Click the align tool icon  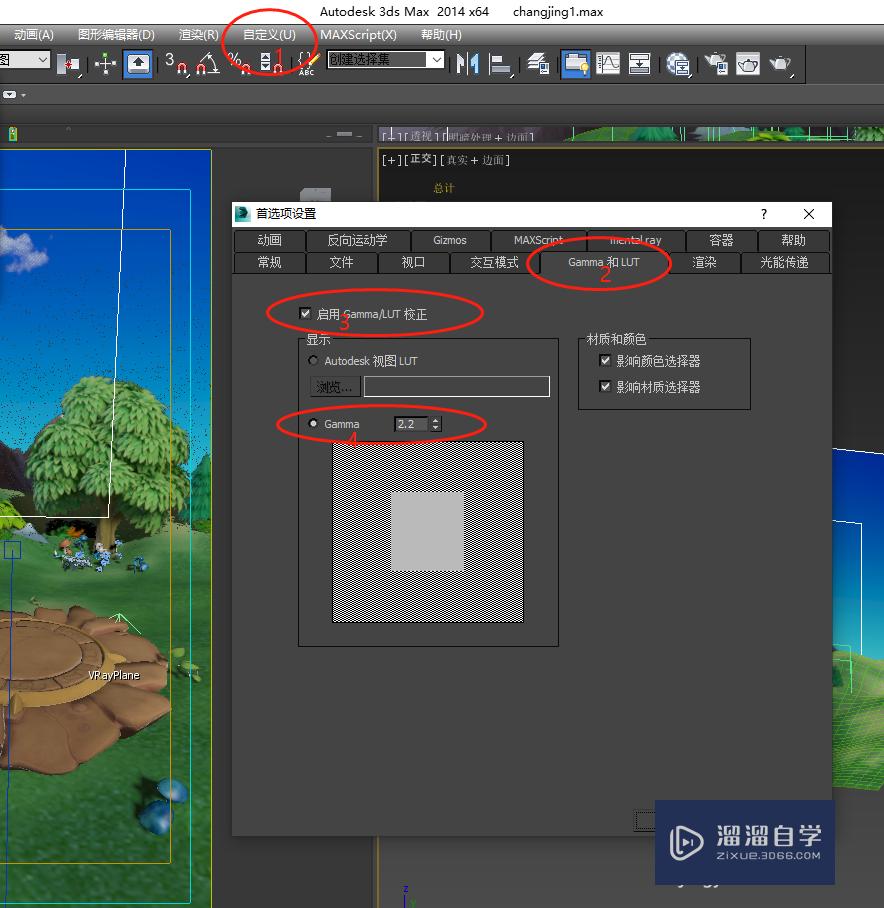[500, 64]
